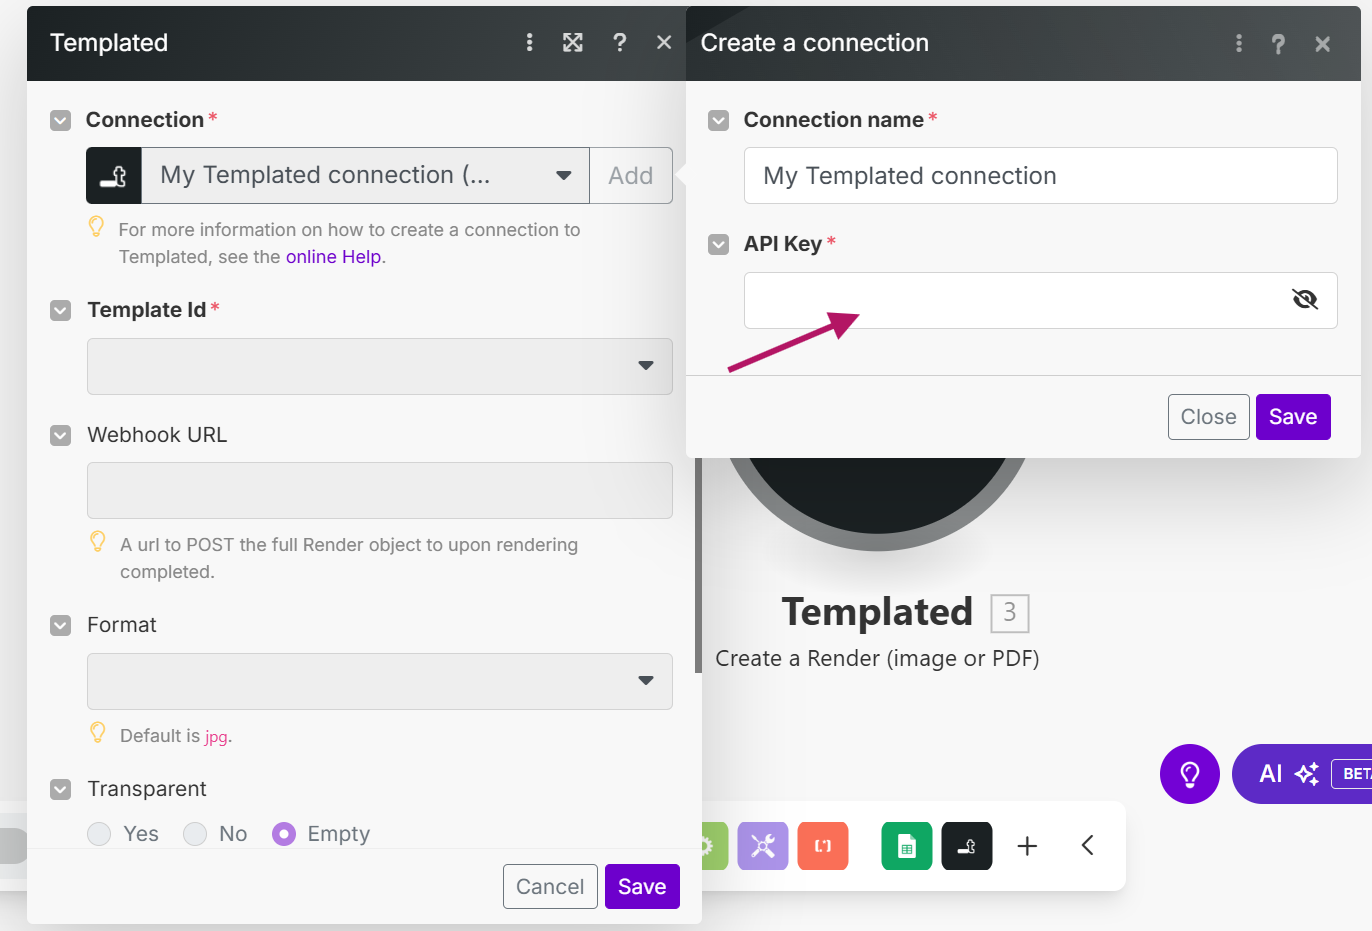Open the Templated panel three-dot options menu
The image size is (1372, 931).
(x=529, y=42)
